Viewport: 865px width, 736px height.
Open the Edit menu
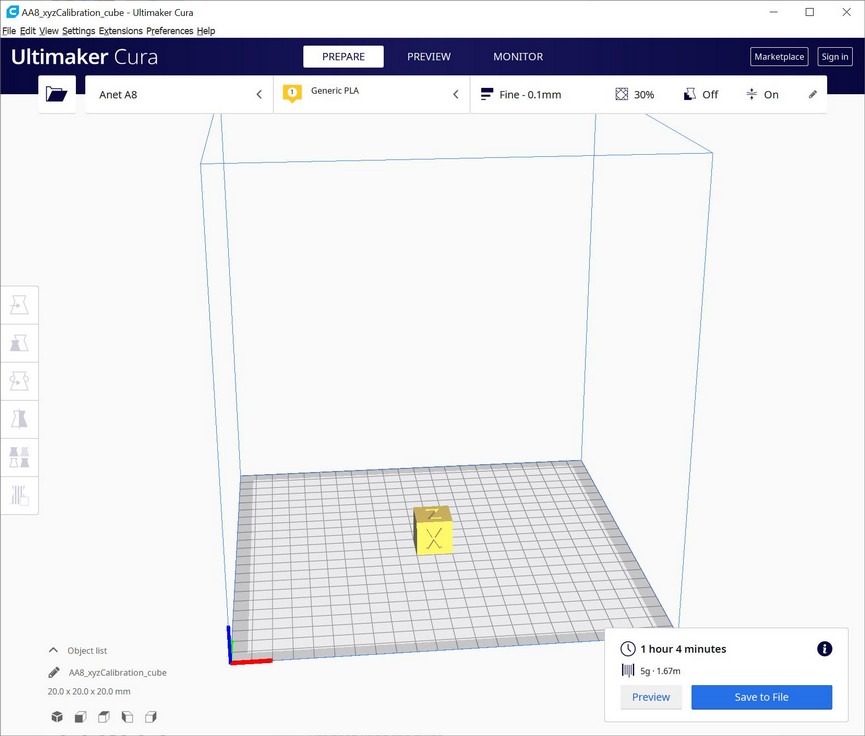pos(28,31)
